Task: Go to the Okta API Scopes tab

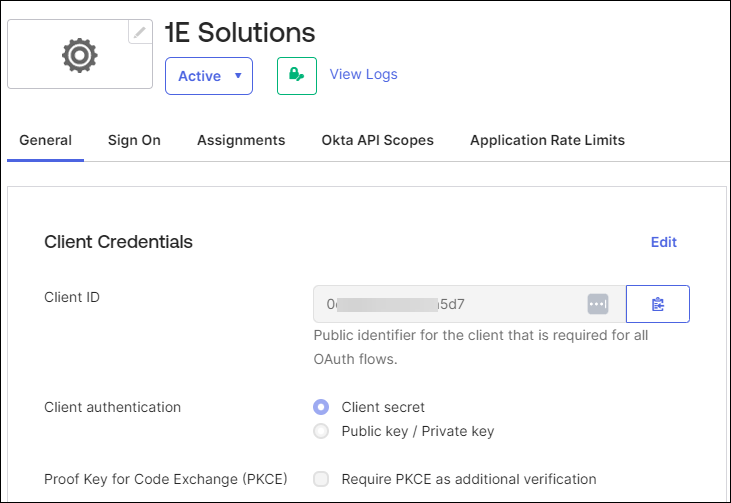Action: pos(377,140)
